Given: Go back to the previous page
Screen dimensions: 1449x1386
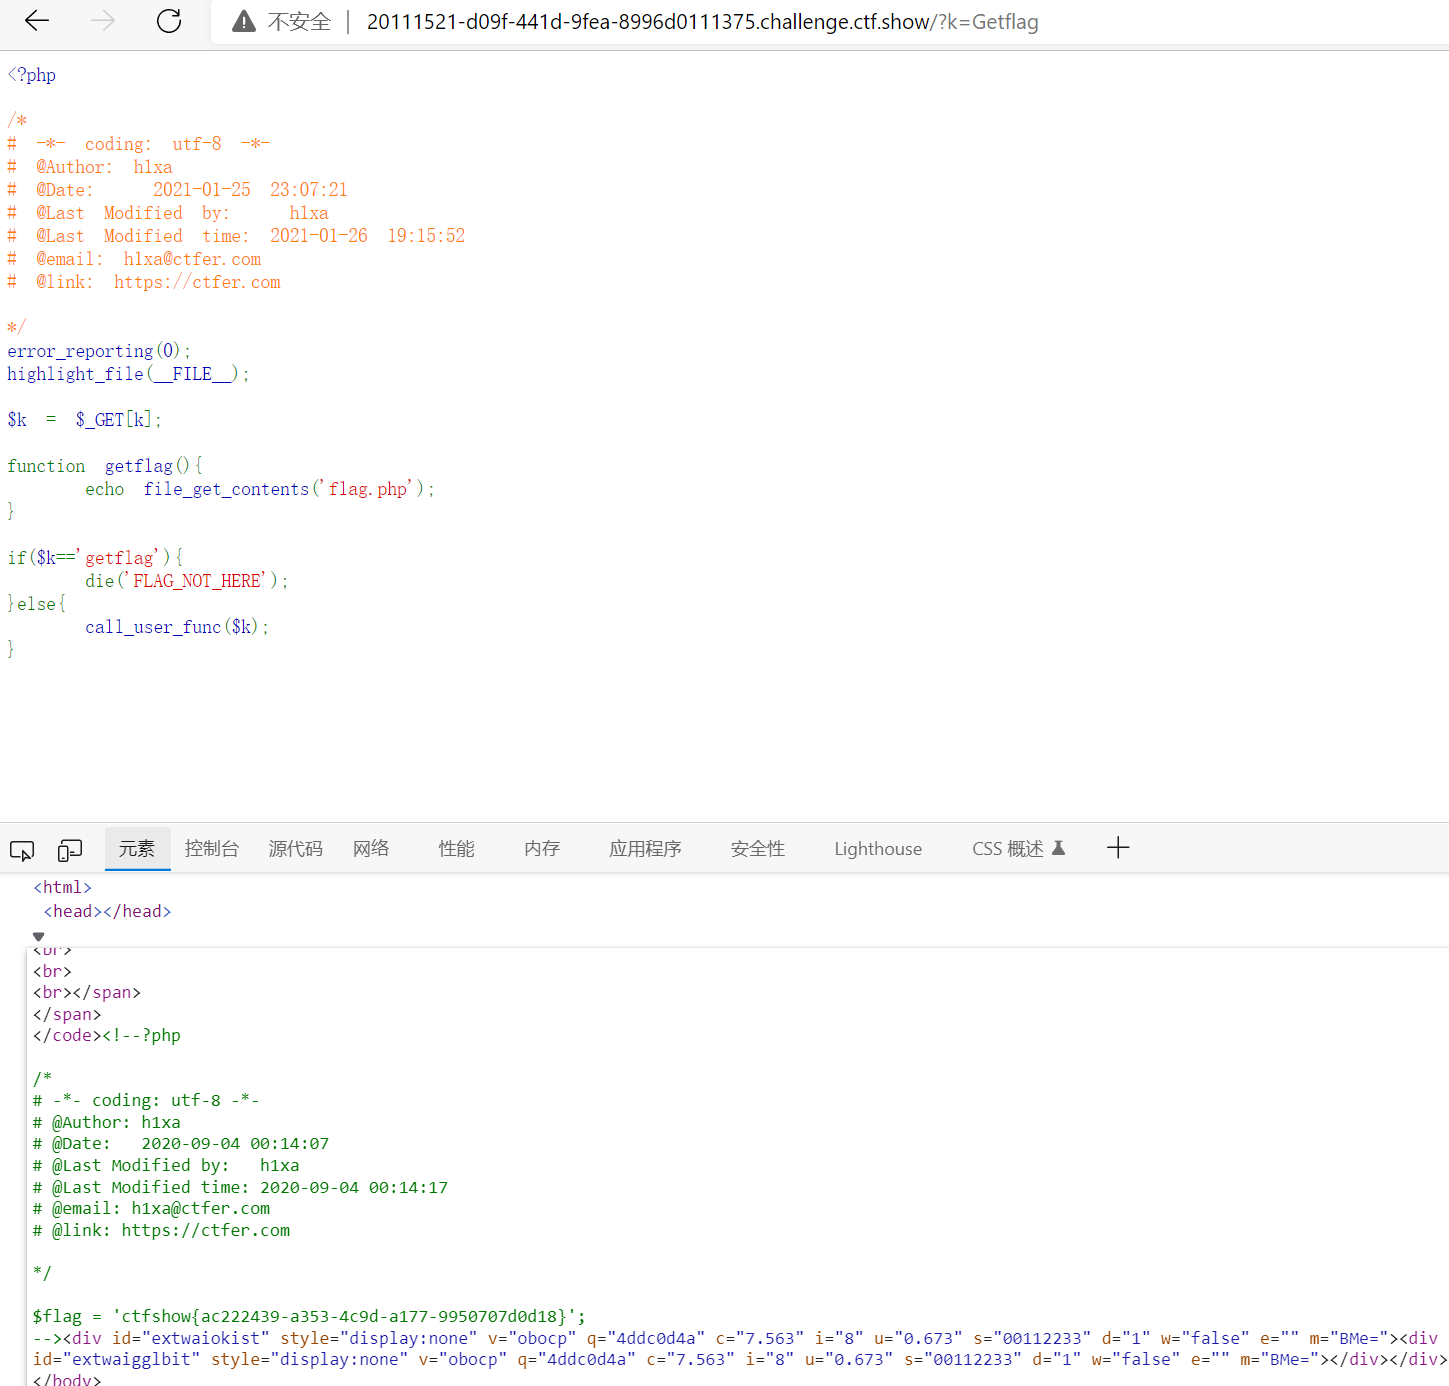Looking at the screenshot, I should tap(37, 21).
